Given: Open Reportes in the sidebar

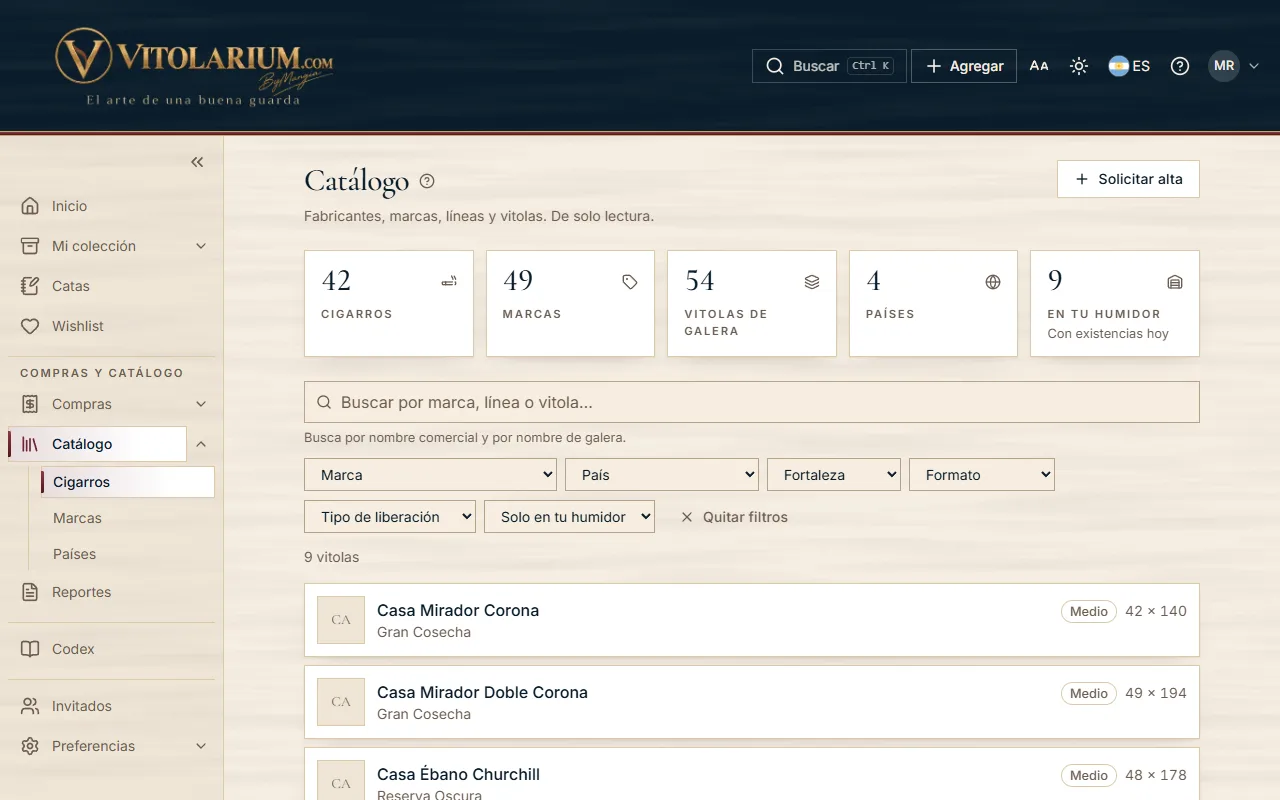Looking at the screenshot, I should [x=112, y=592].
